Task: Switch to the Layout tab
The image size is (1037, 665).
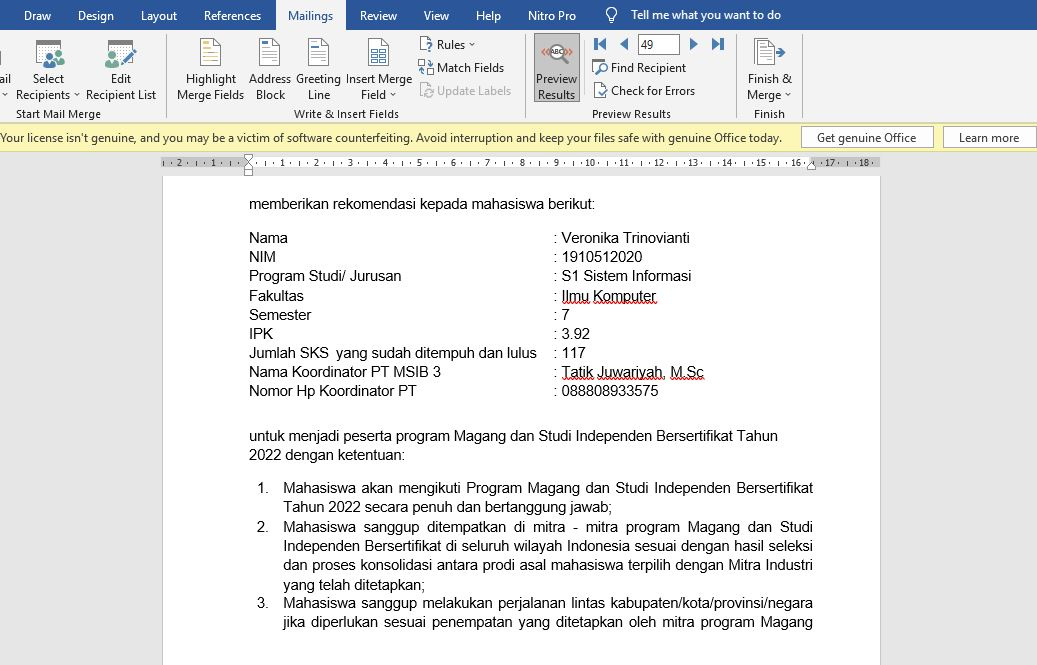Action: pos(159,15)
